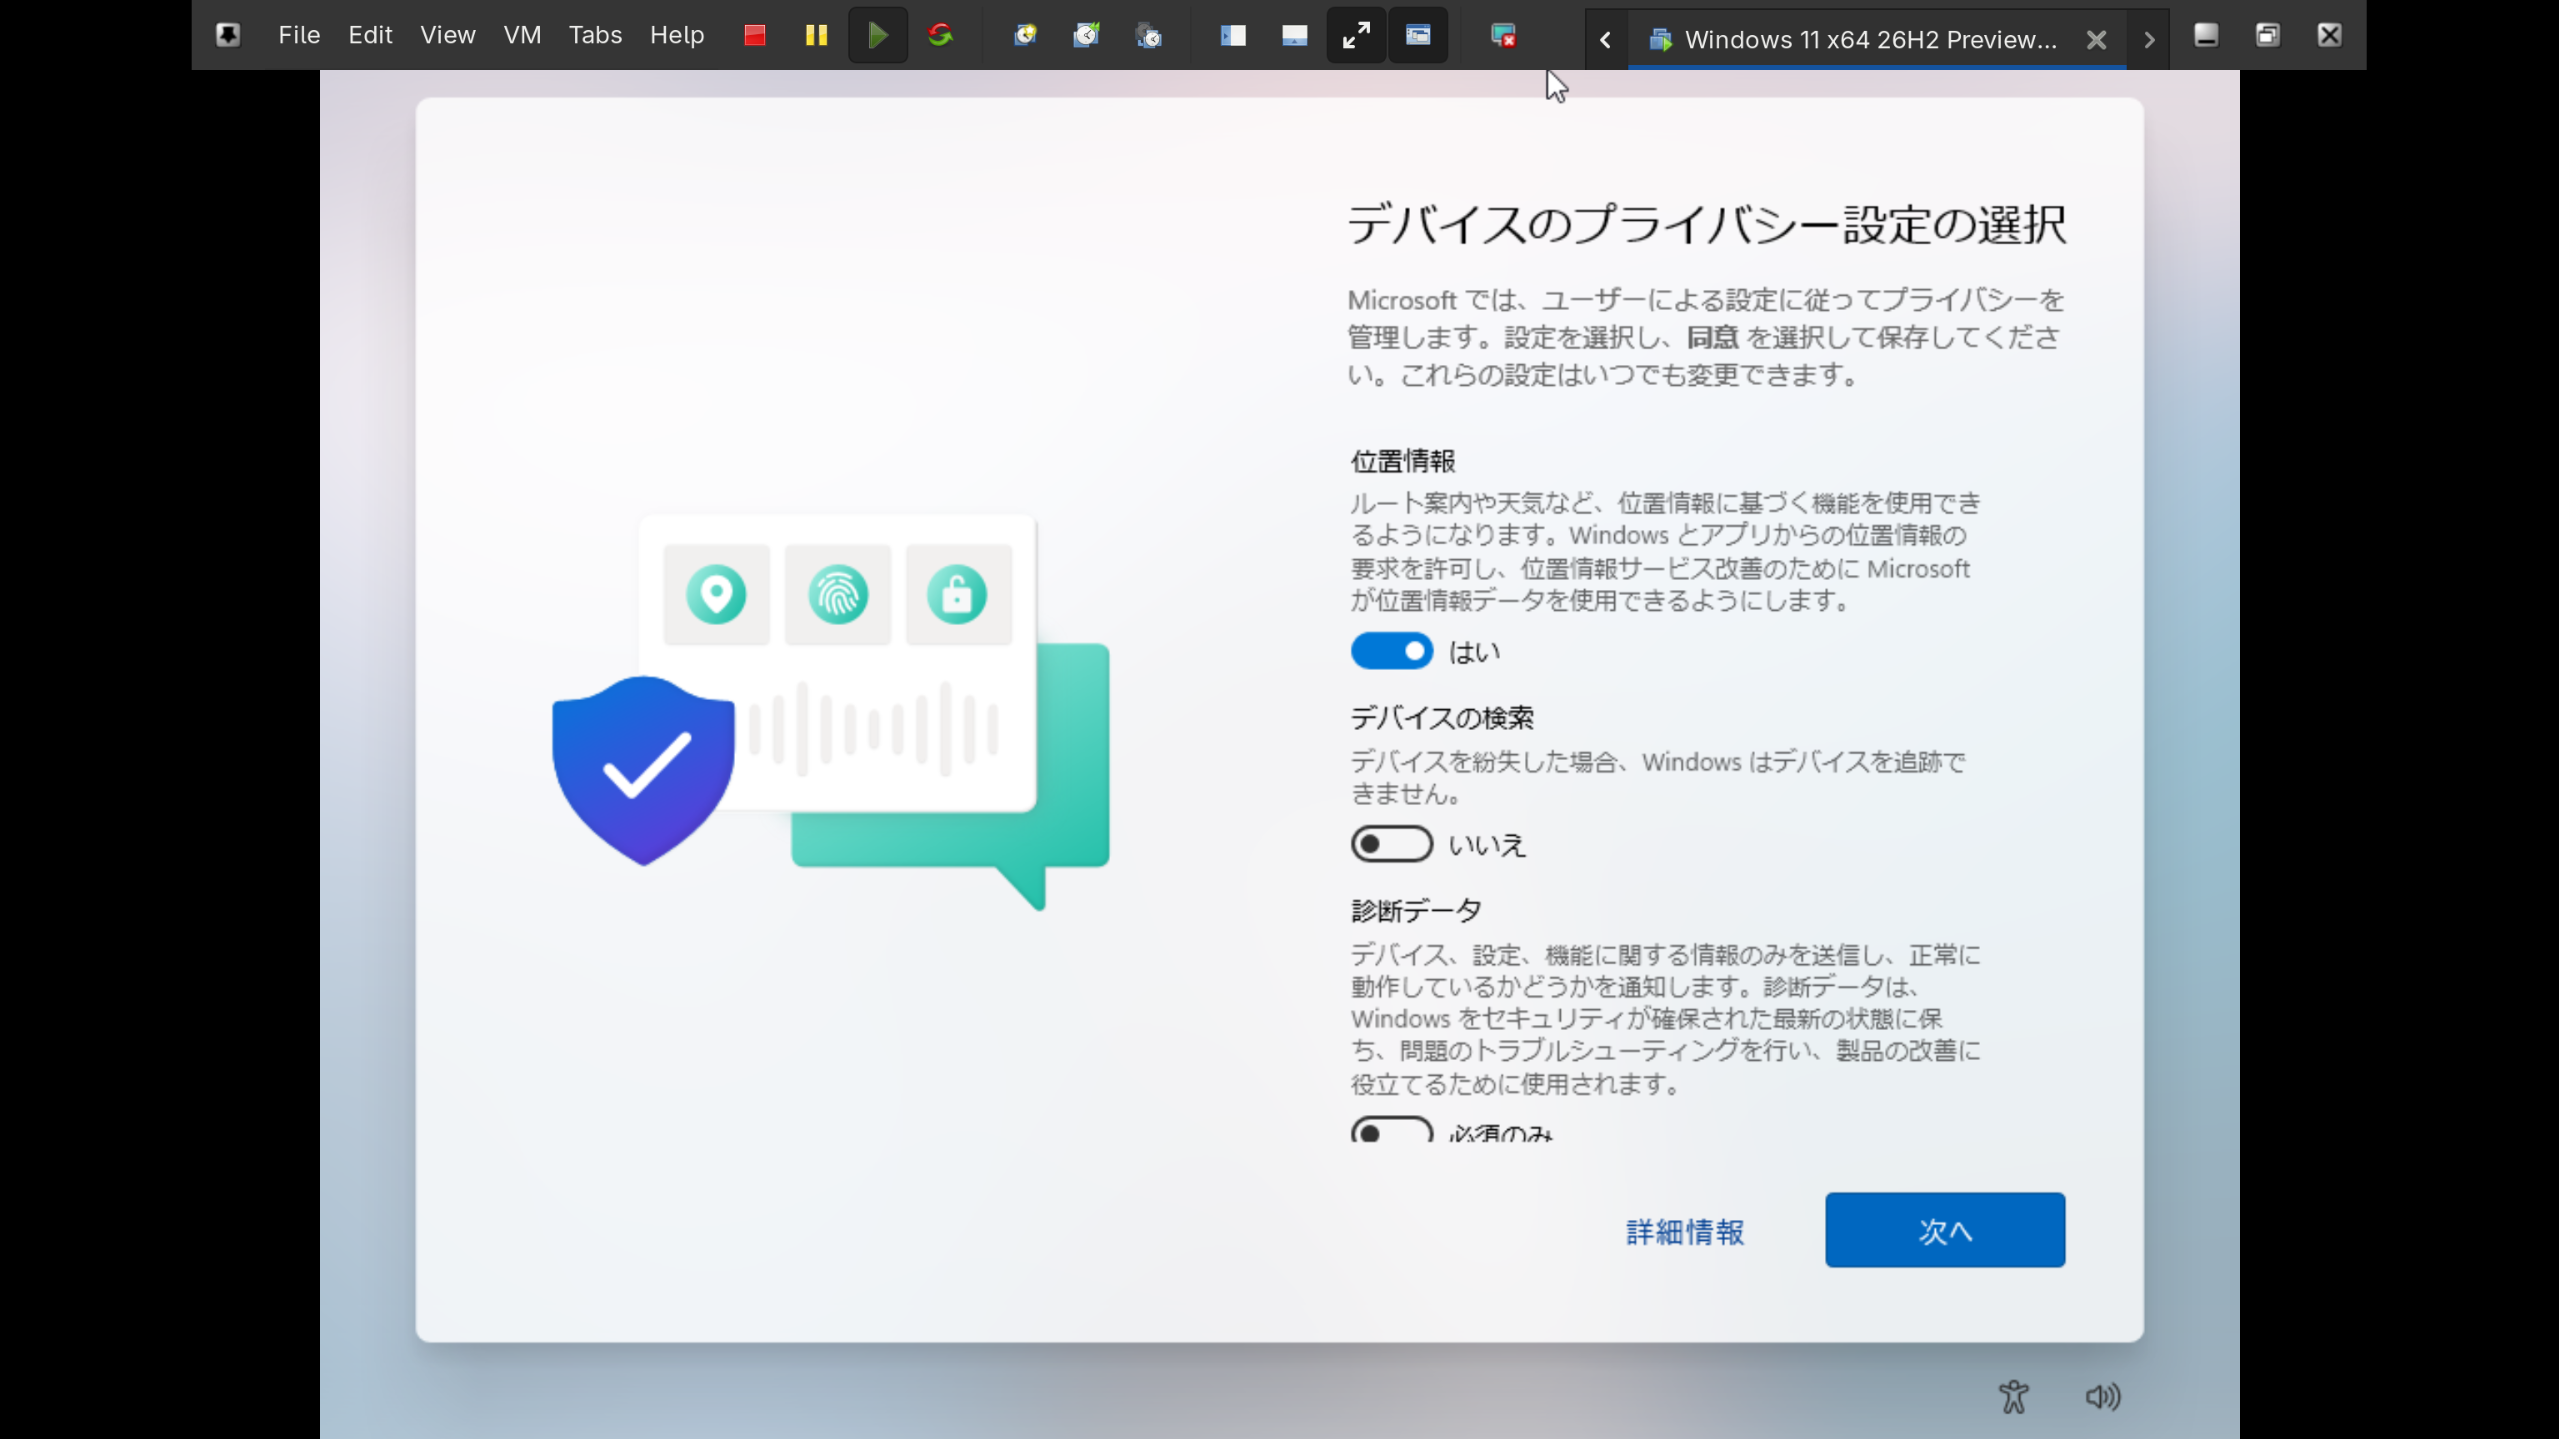This screenshot has width=2559, height=1439.
Task: Open the Tabs menu
Action: pos(595,35)
